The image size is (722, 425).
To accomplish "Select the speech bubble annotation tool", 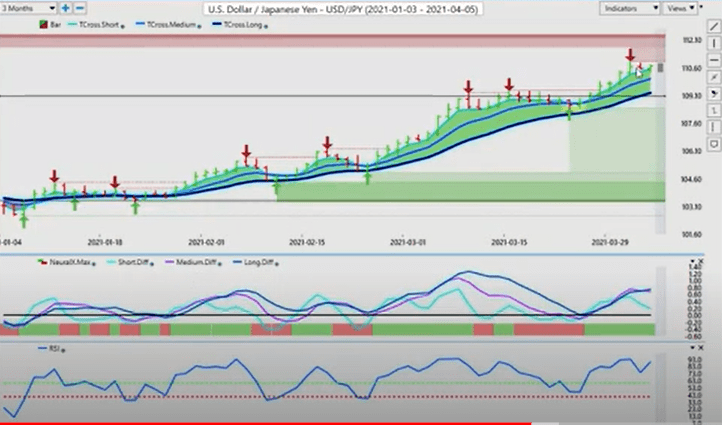I will pos(714,144).
